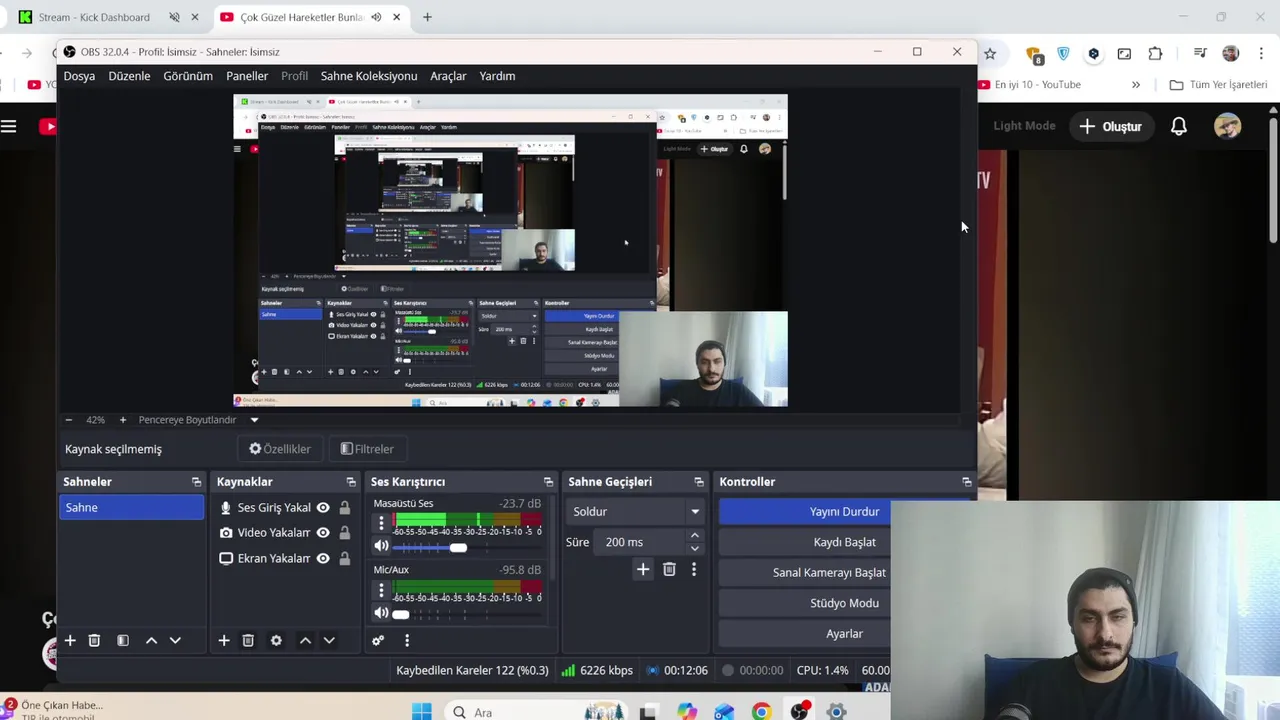Expand hidden bookmarks chevron in browser

point(1136,85)
